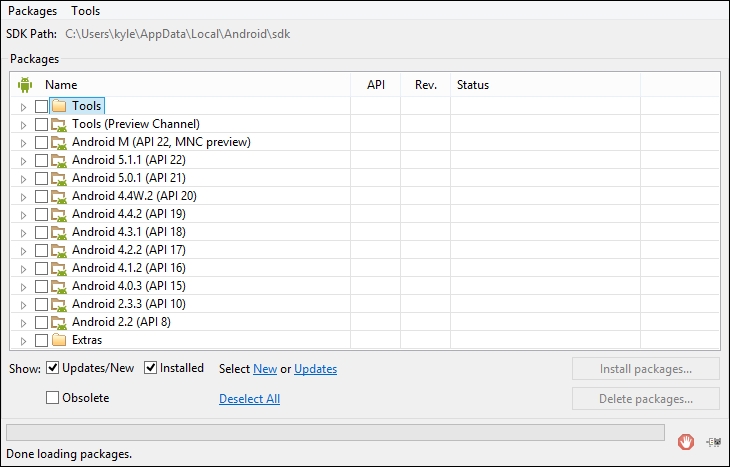Check the Tools (Preview Channel) checkbox
This screenshot has width=730, height=467.
click(x=41, y=124)
